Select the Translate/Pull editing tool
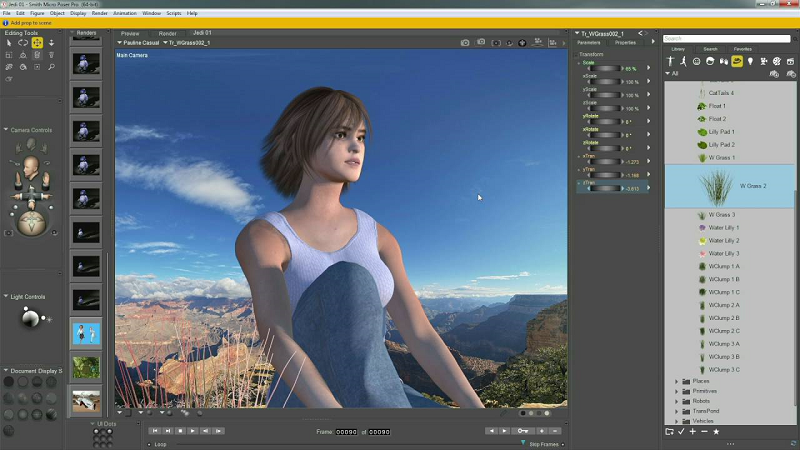 (37, 43)
